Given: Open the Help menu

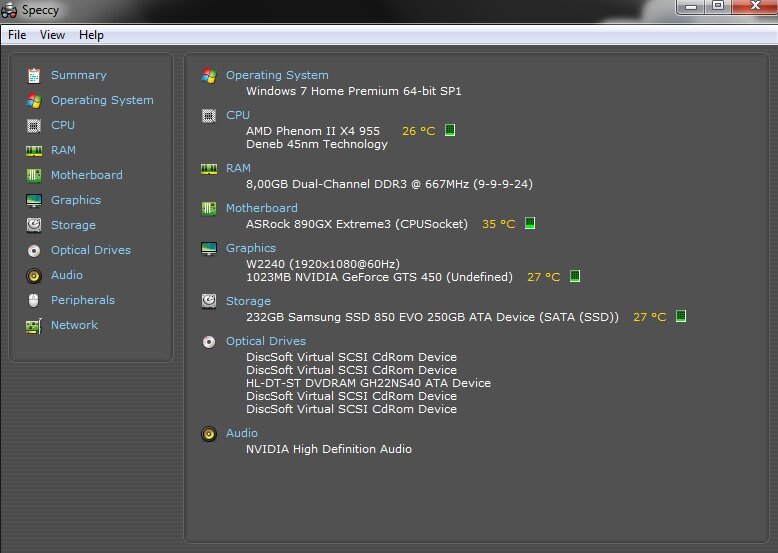Looking at the screenshot, I should (x=91, y=35).
